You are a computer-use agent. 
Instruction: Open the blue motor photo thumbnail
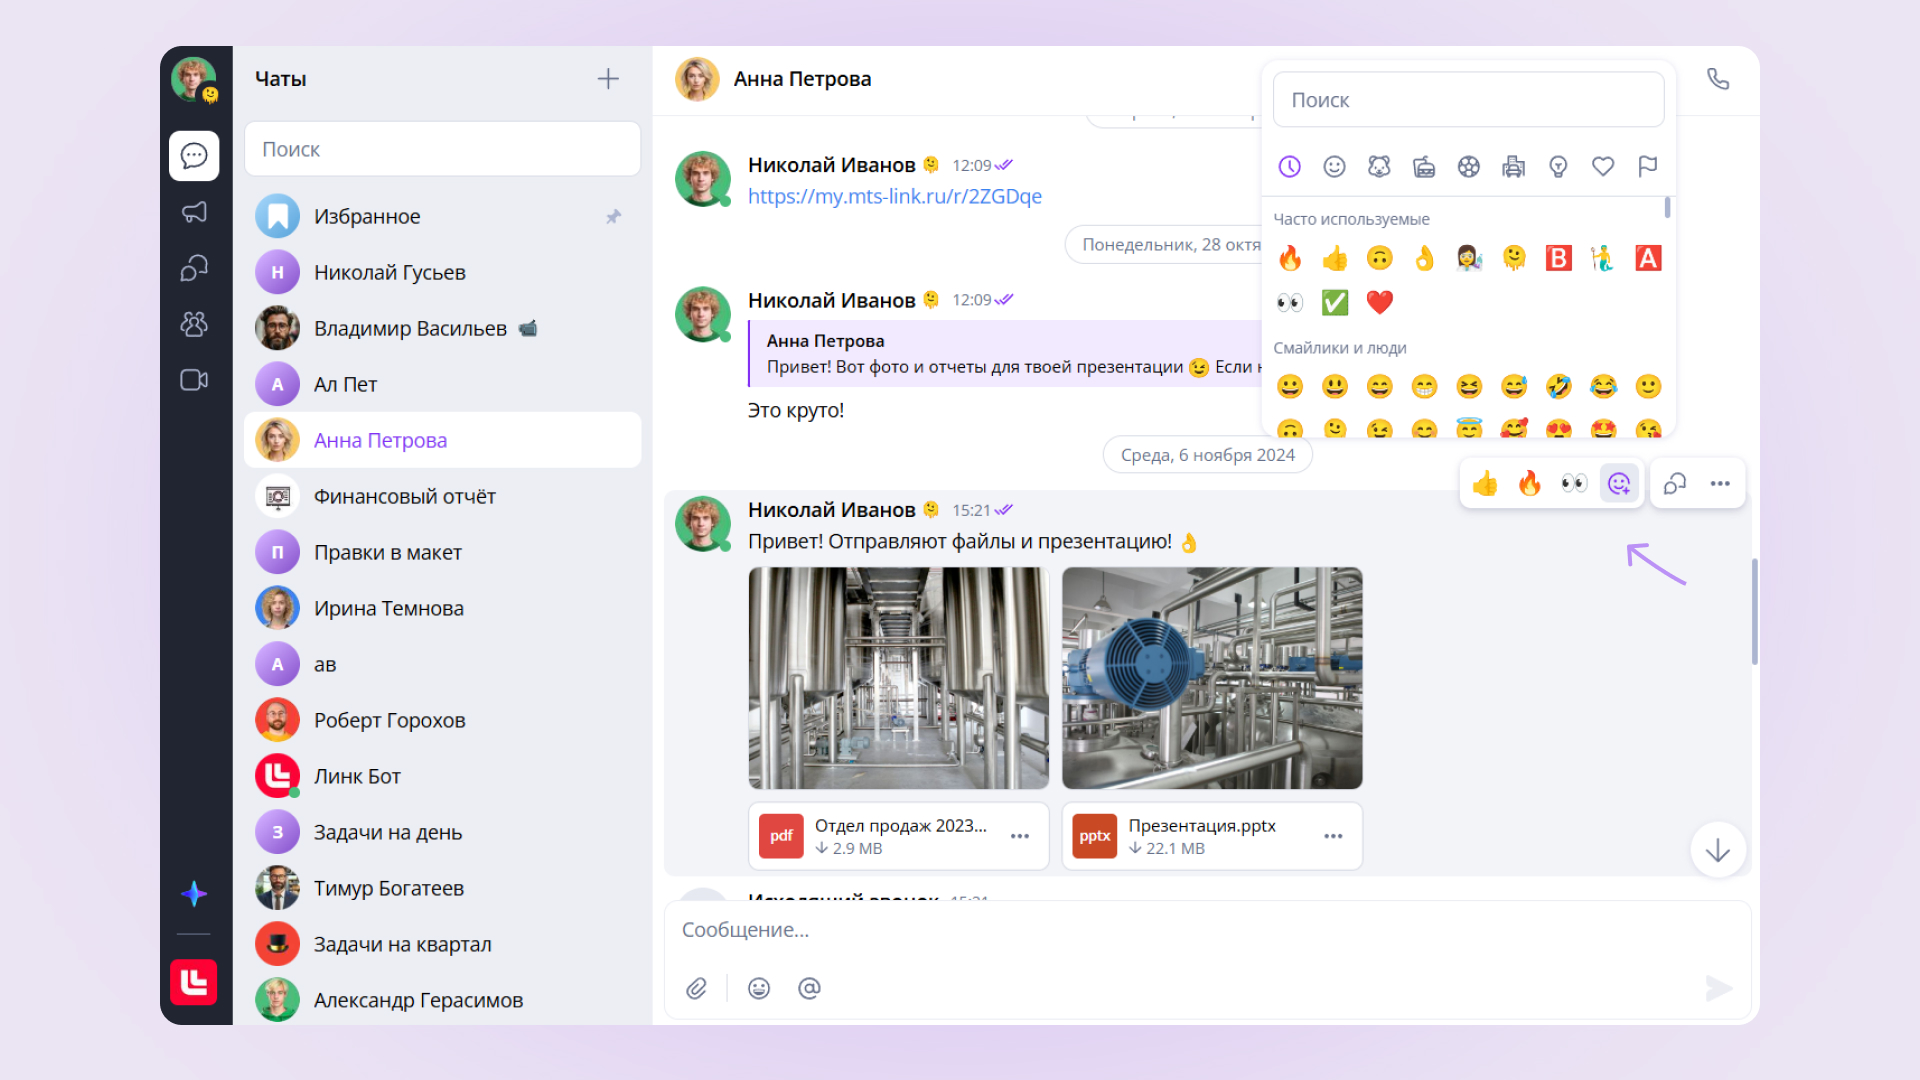[1212, 678]
